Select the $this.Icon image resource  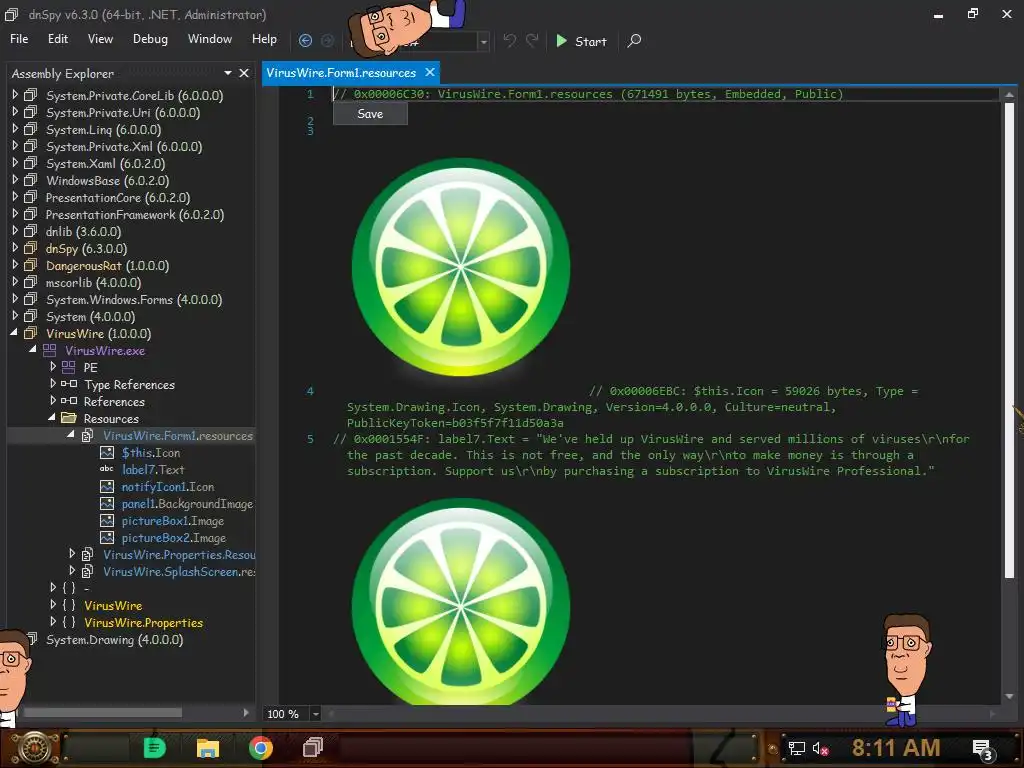[151, 453]
